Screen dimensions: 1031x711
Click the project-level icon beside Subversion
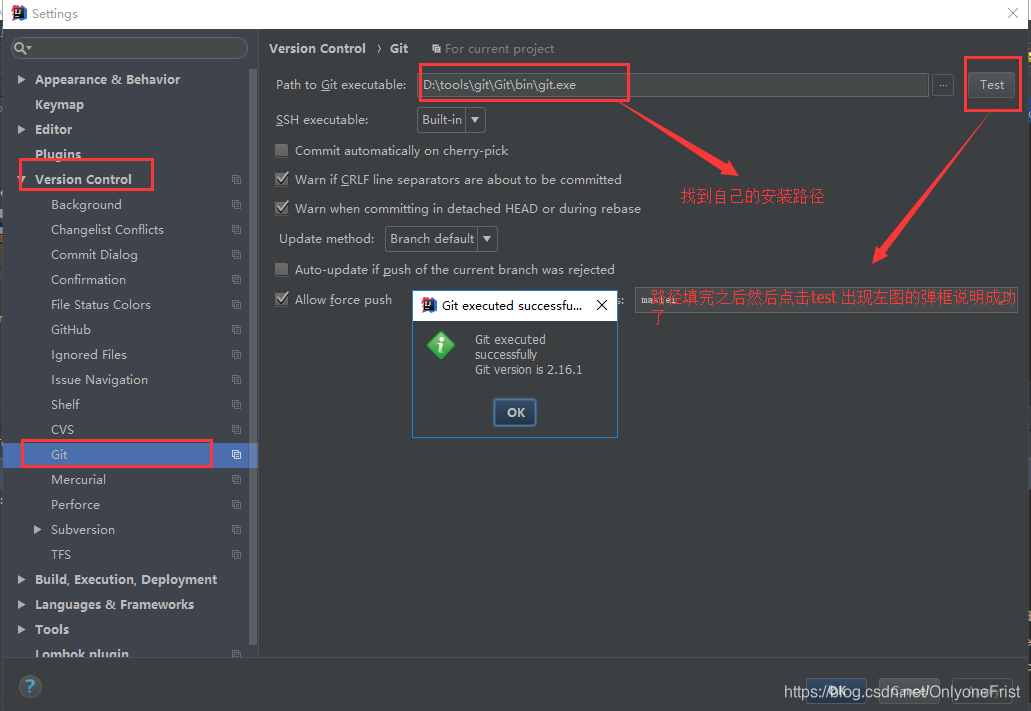point(237,529)
